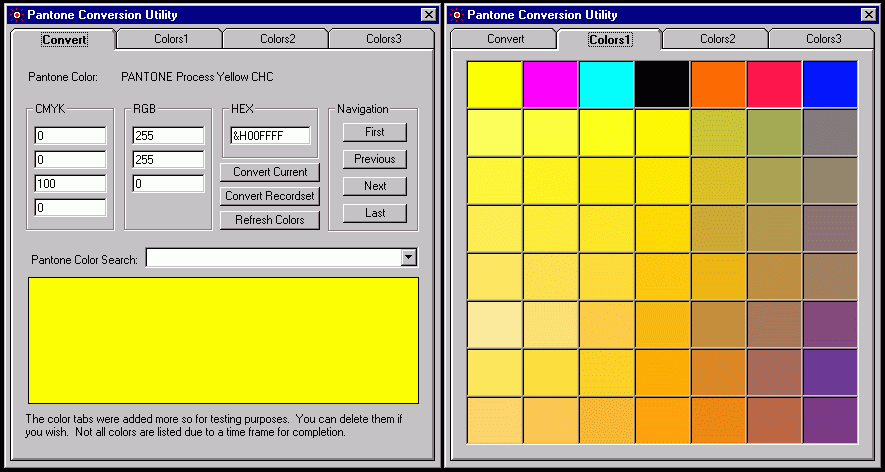The width and height of the screenshot is (885, 472).
Task: Click the large yellow color preview box
Action: point(223,340)
